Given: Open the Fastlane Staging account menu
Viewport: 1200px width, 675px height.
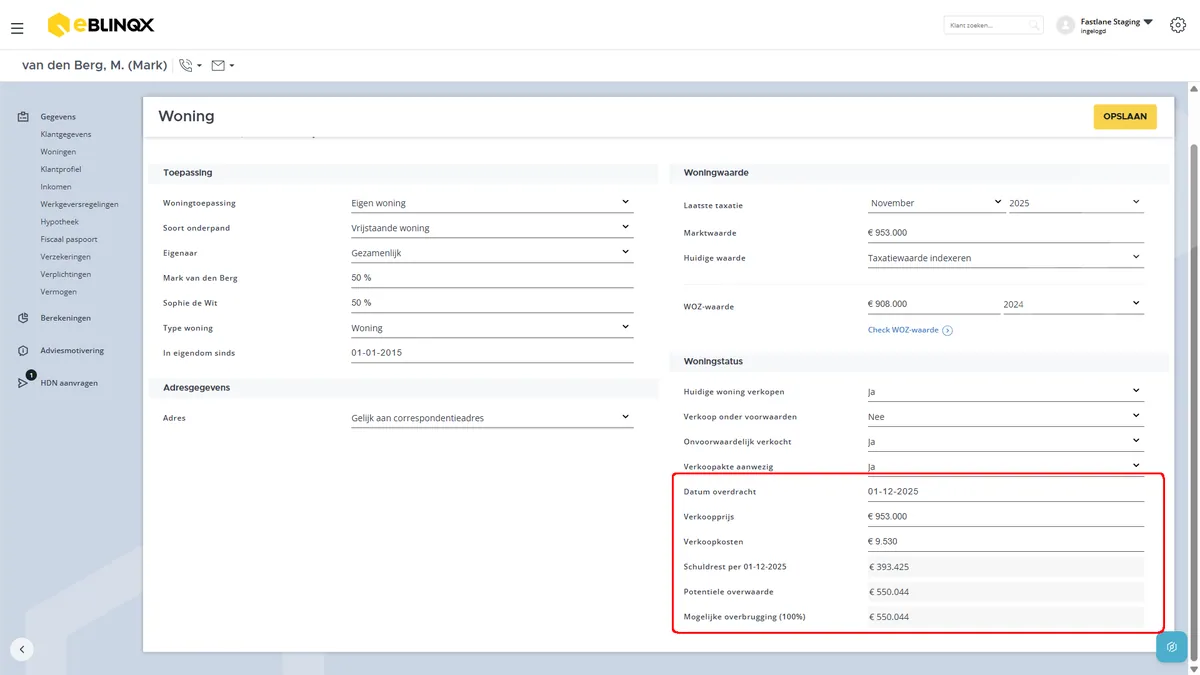Looking at the screenshot, I should click(x=1117, y=25).
